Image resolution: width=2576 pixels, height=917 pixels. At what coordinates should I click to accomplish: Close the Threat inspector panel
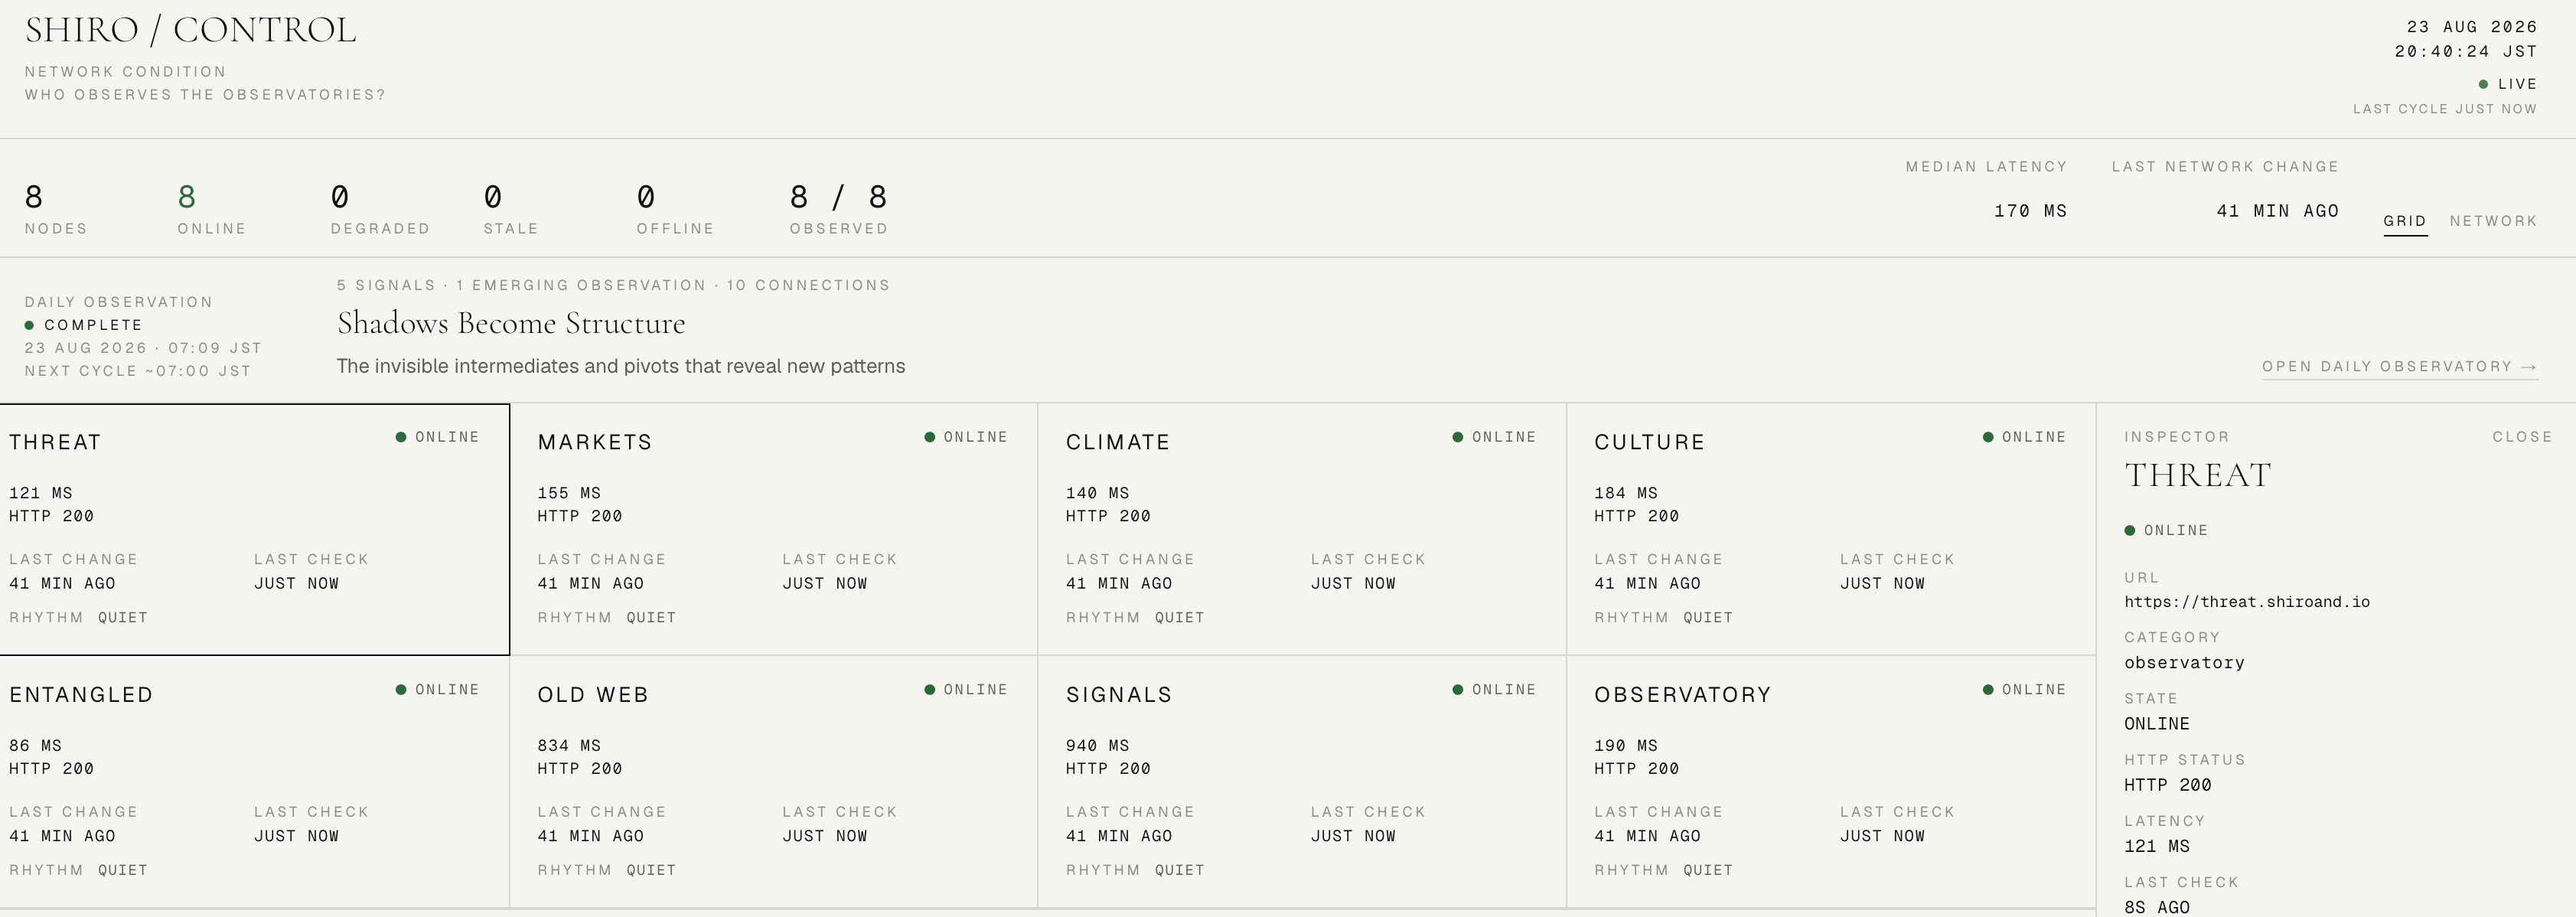(x=2522, y=437)
